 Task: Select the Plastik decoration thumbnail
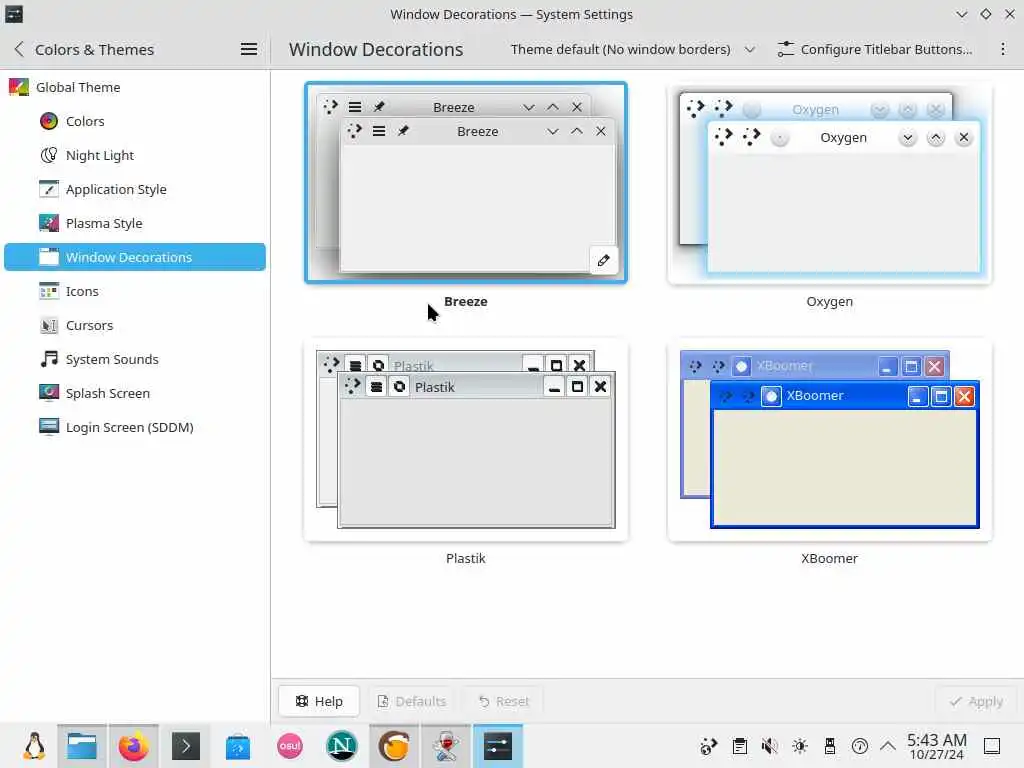(x=466, y=440)
